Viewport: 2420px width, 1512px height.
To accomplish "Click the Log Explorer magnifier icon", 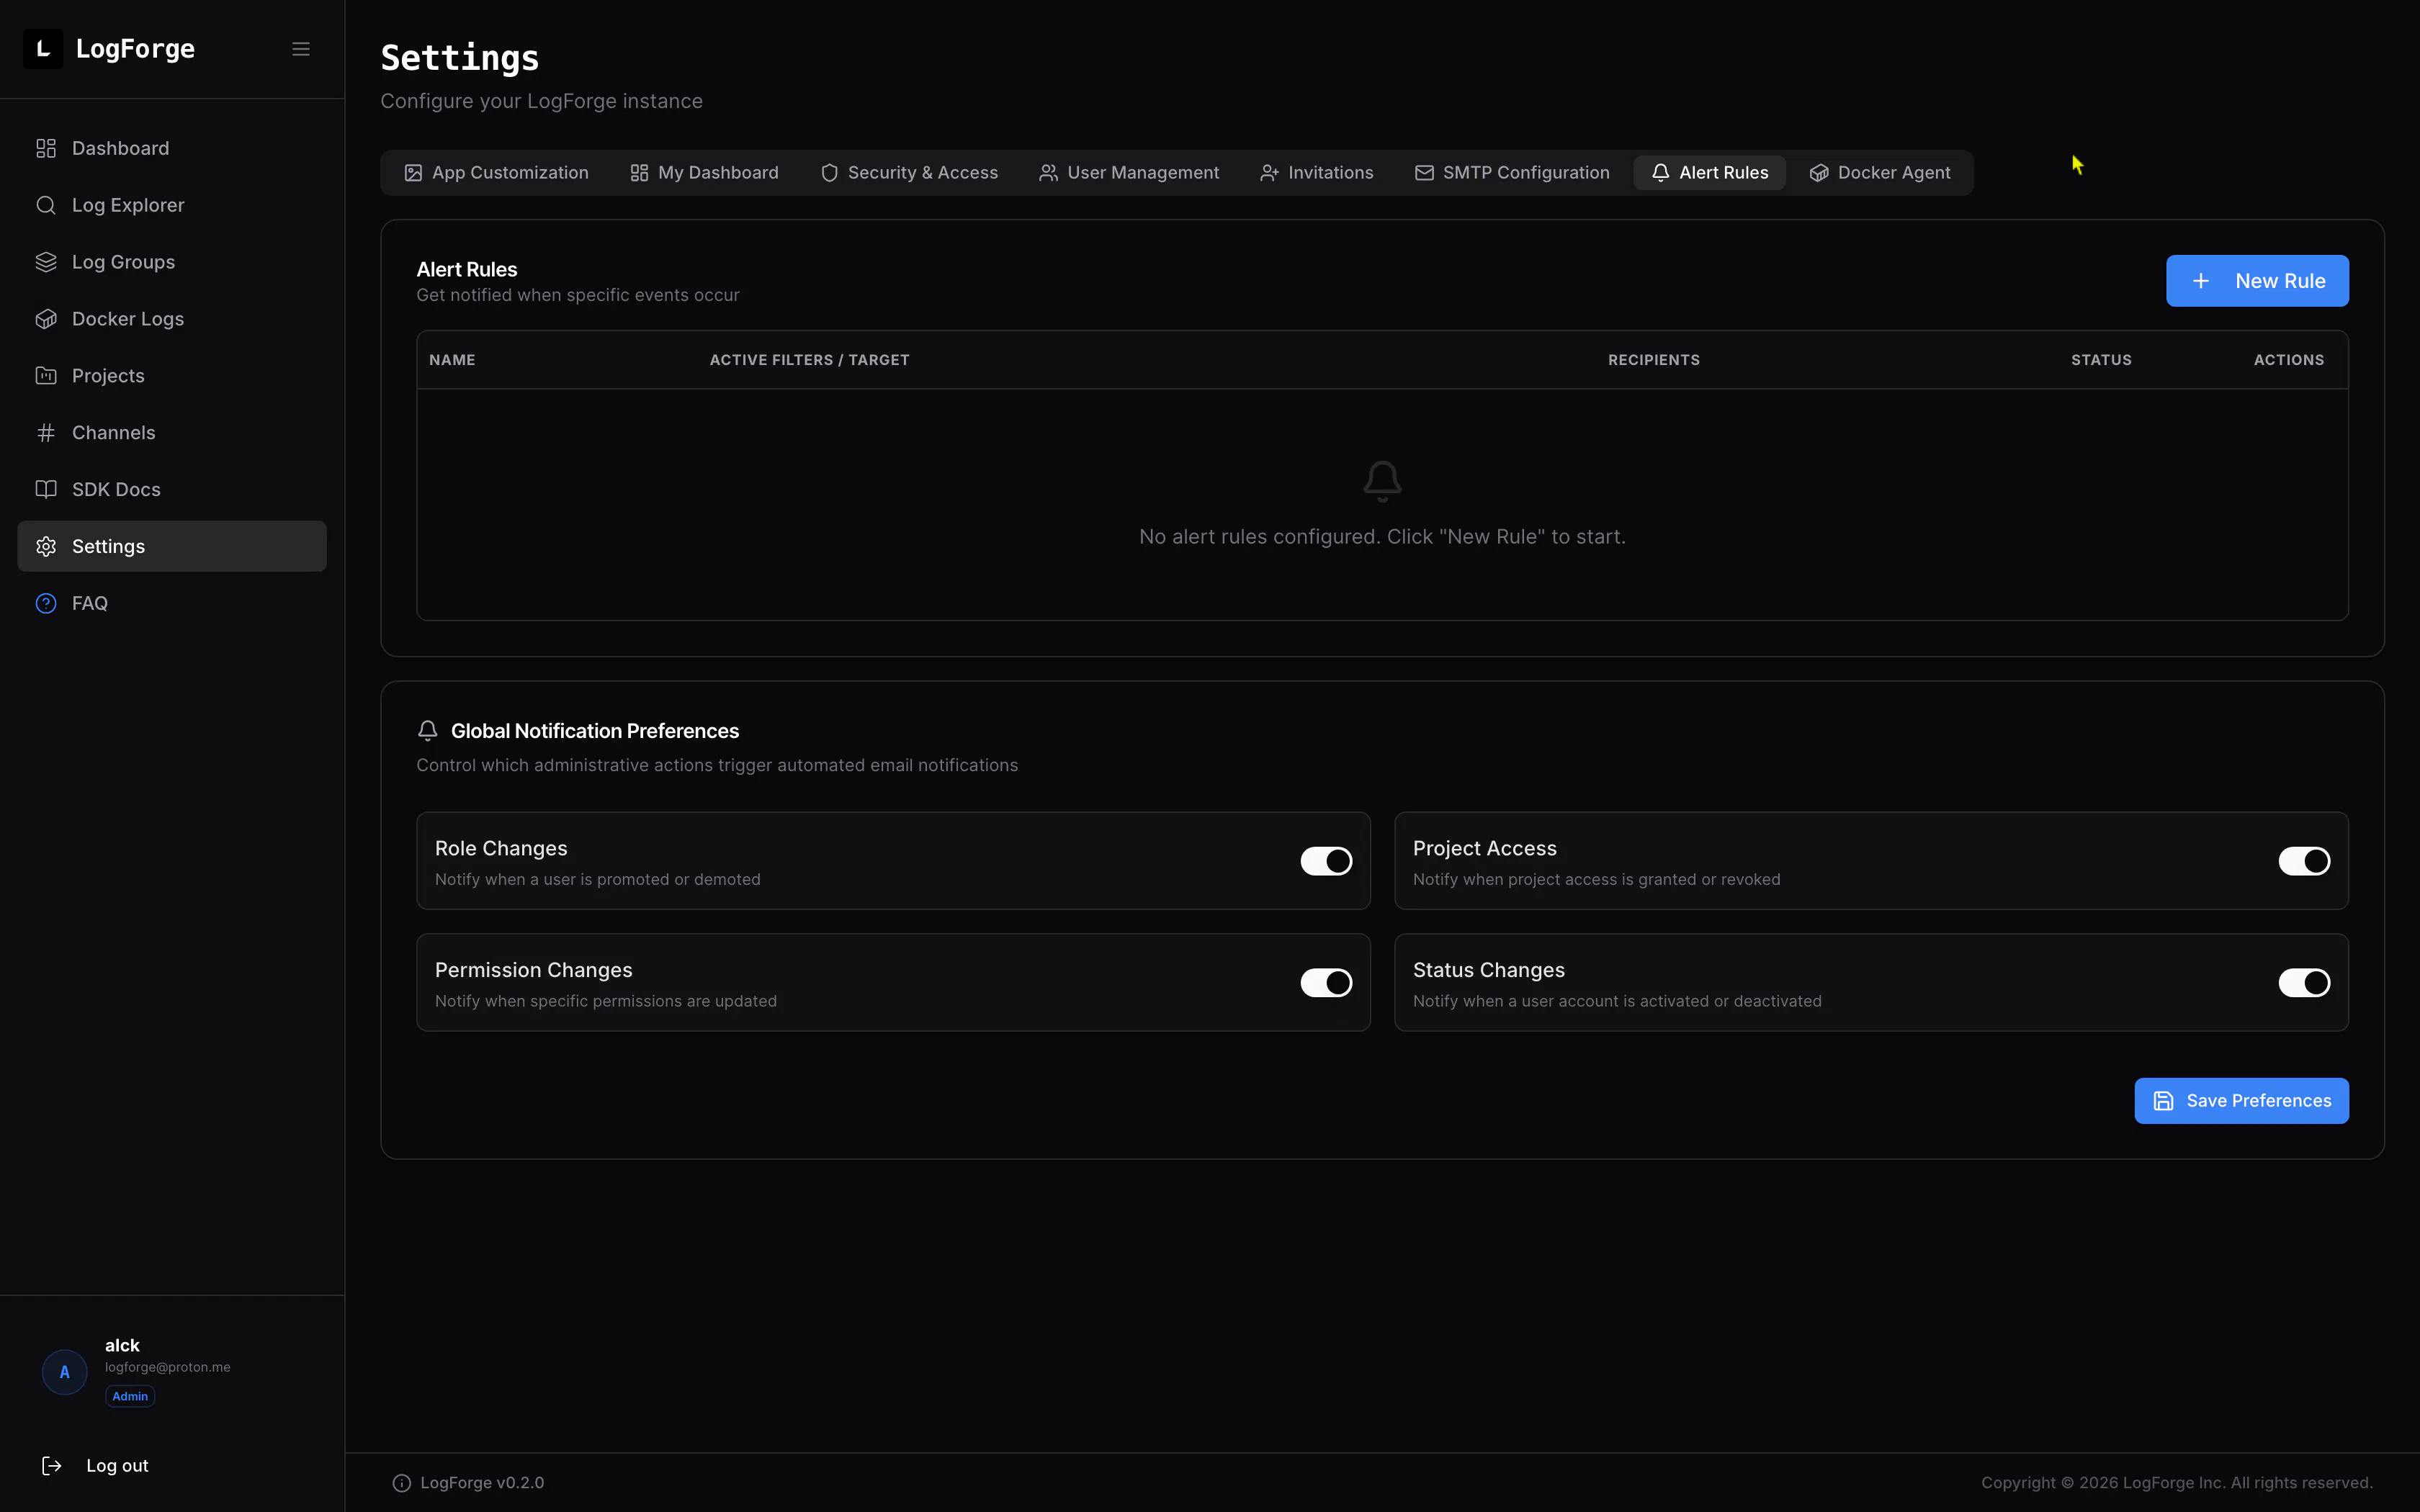I will [46, 205].
